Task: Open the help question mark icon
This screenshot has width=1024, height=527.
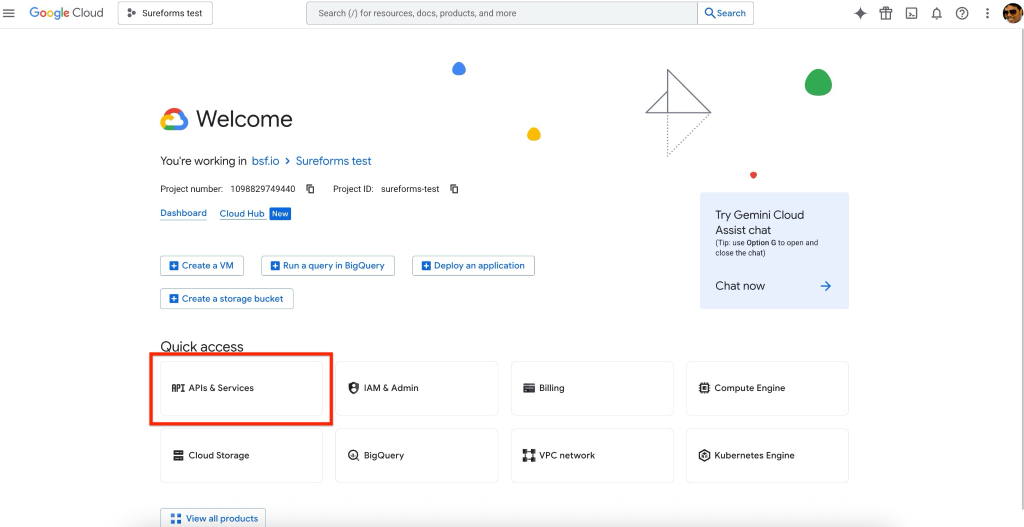Action: pos(962,13)
